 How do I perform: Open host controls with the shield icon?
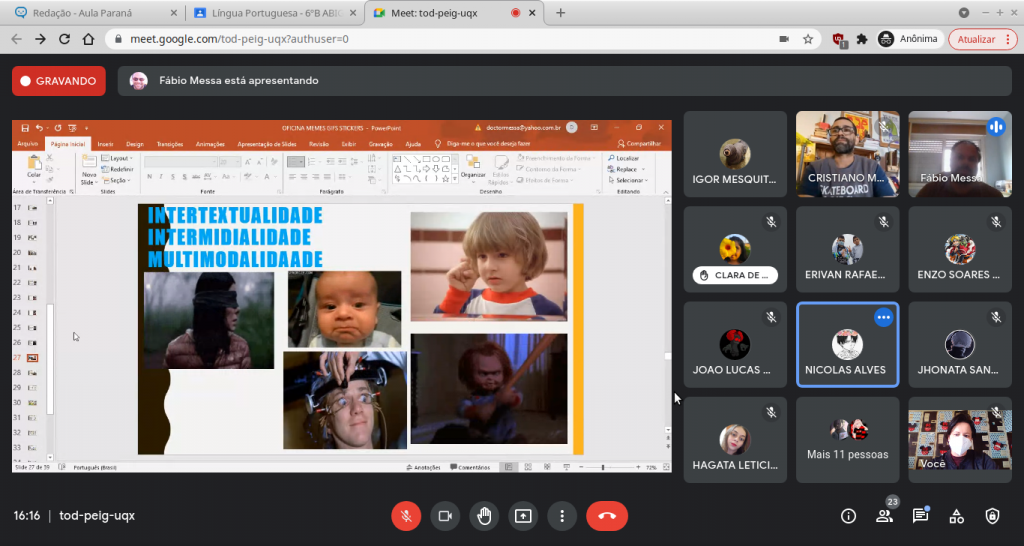(x=992, y=516)
